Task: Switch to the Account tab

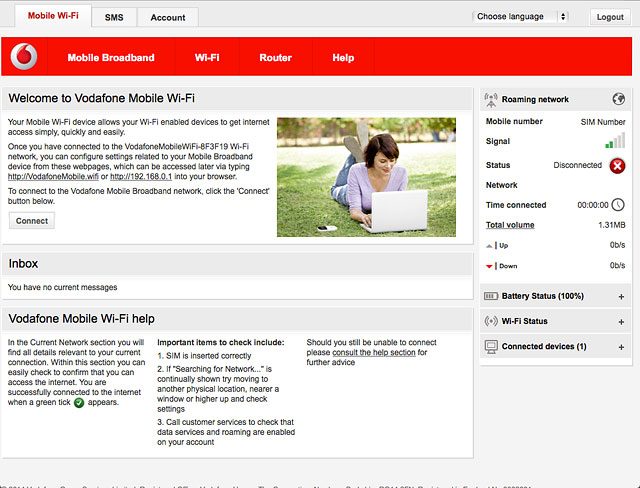Action: coord(167,18)
